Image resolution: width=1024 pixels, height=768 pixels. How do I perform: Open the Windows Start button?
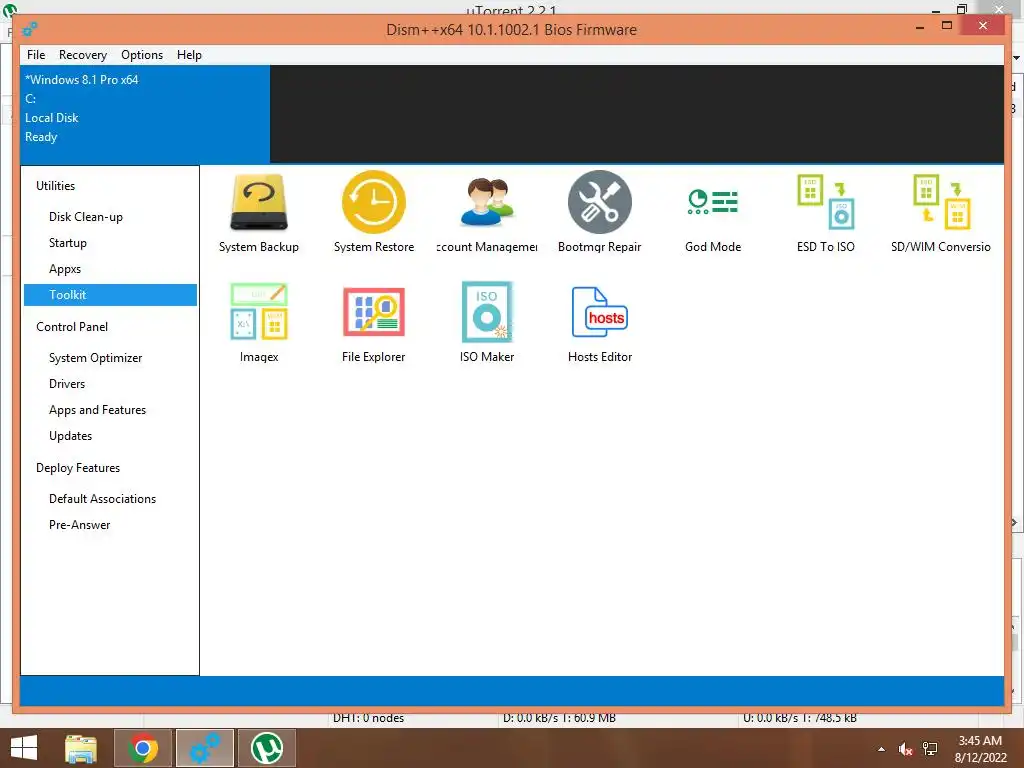click(24, 748)
